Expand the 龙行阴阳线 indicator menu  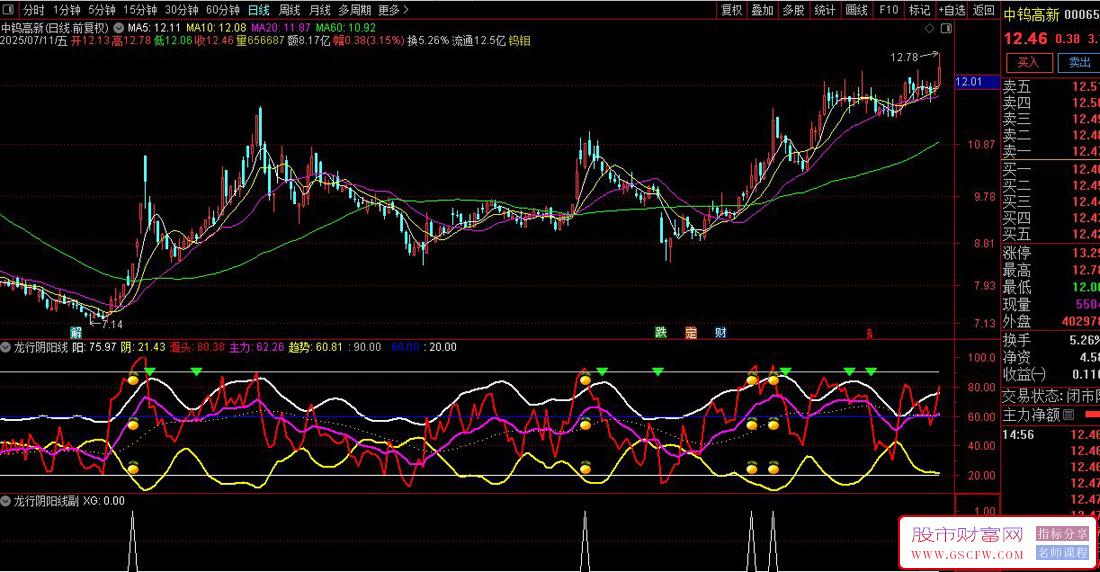(x=6, y=347)
